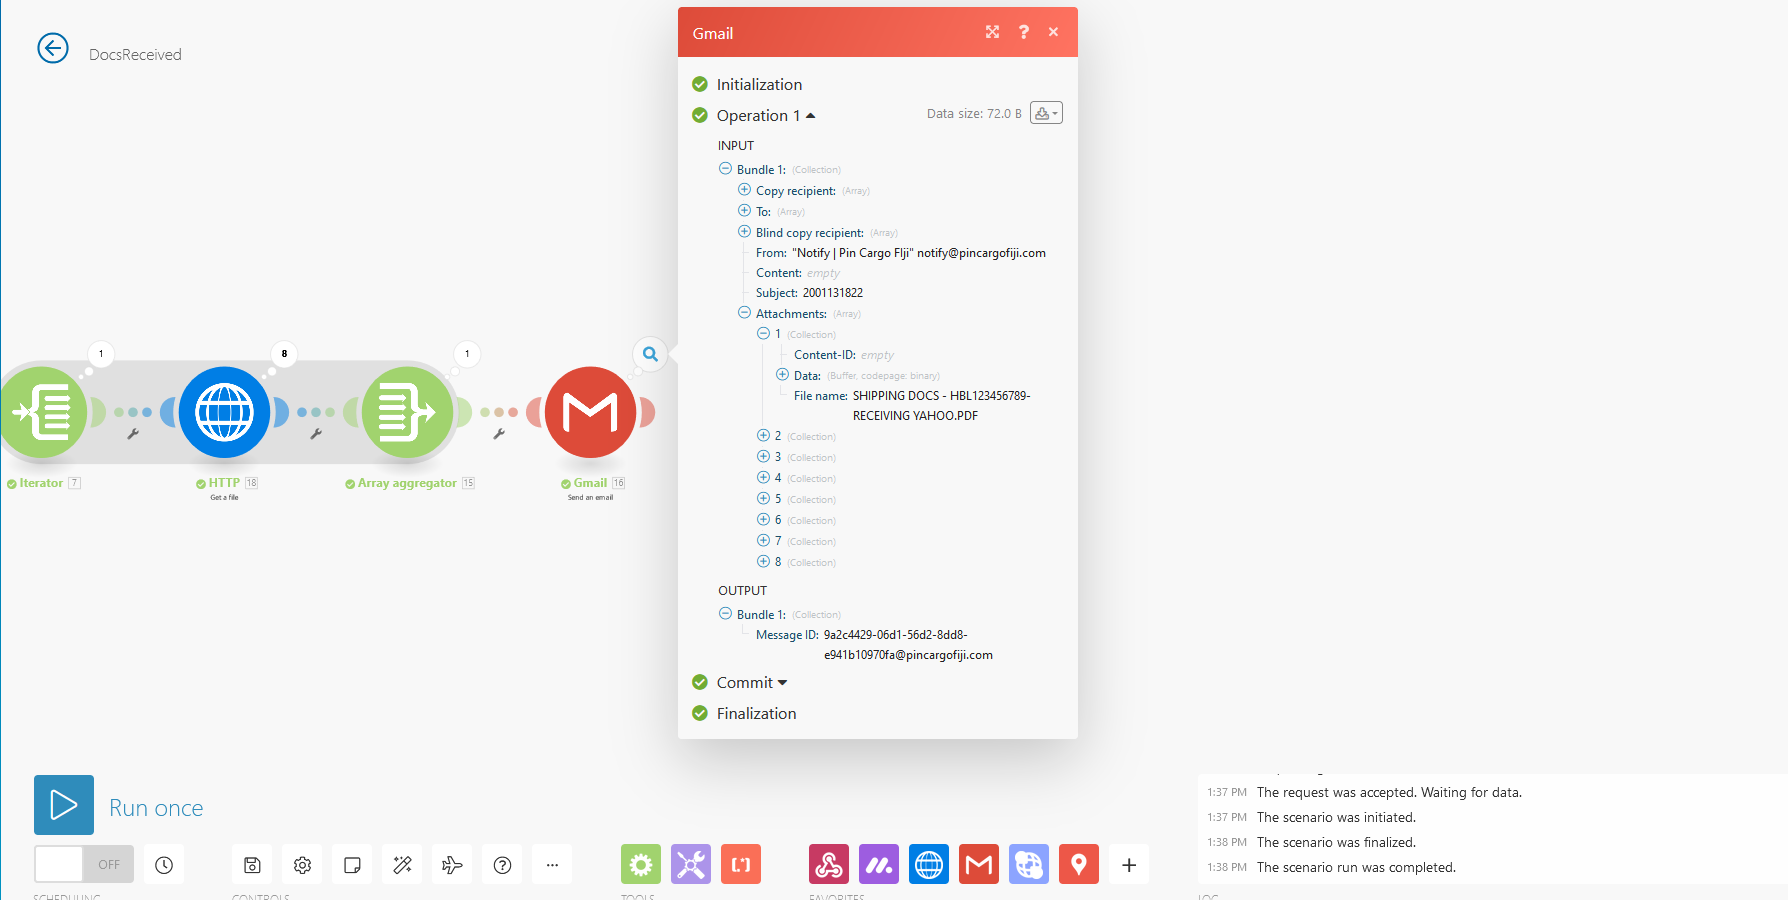Expand attachment 4 collection
This screenshot has height=900, width=1788.
[x=763, y=477]
